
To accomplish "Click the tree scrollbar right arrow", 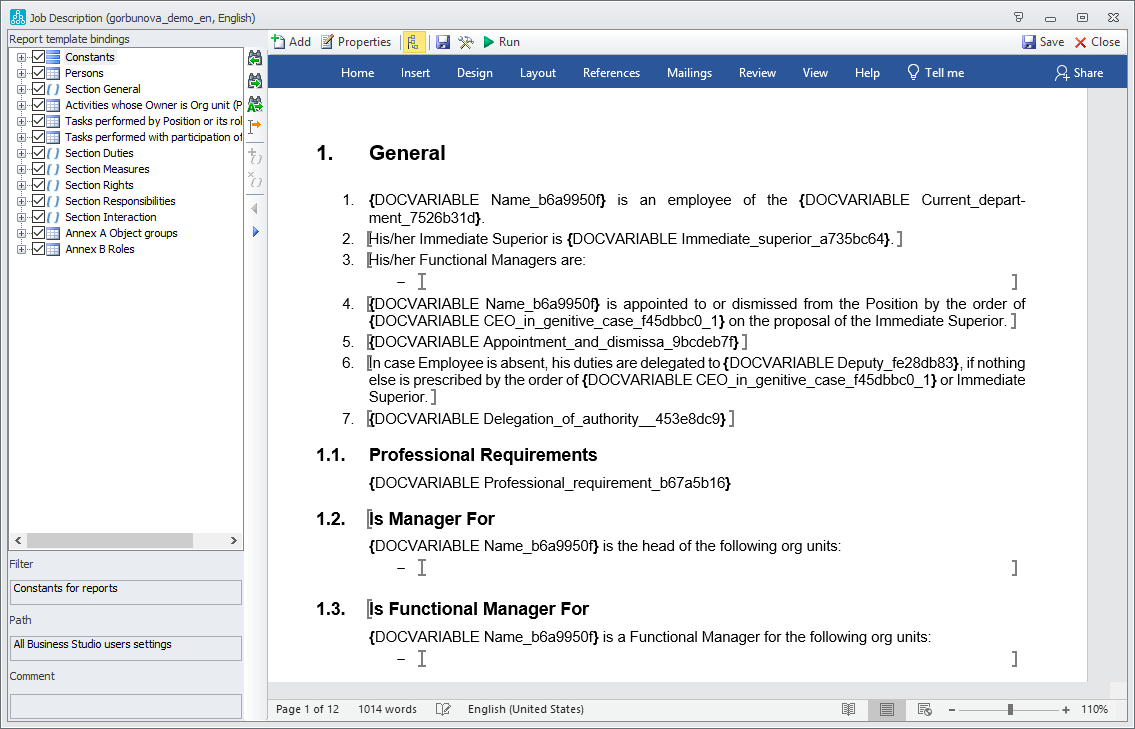I will (234, 540).
